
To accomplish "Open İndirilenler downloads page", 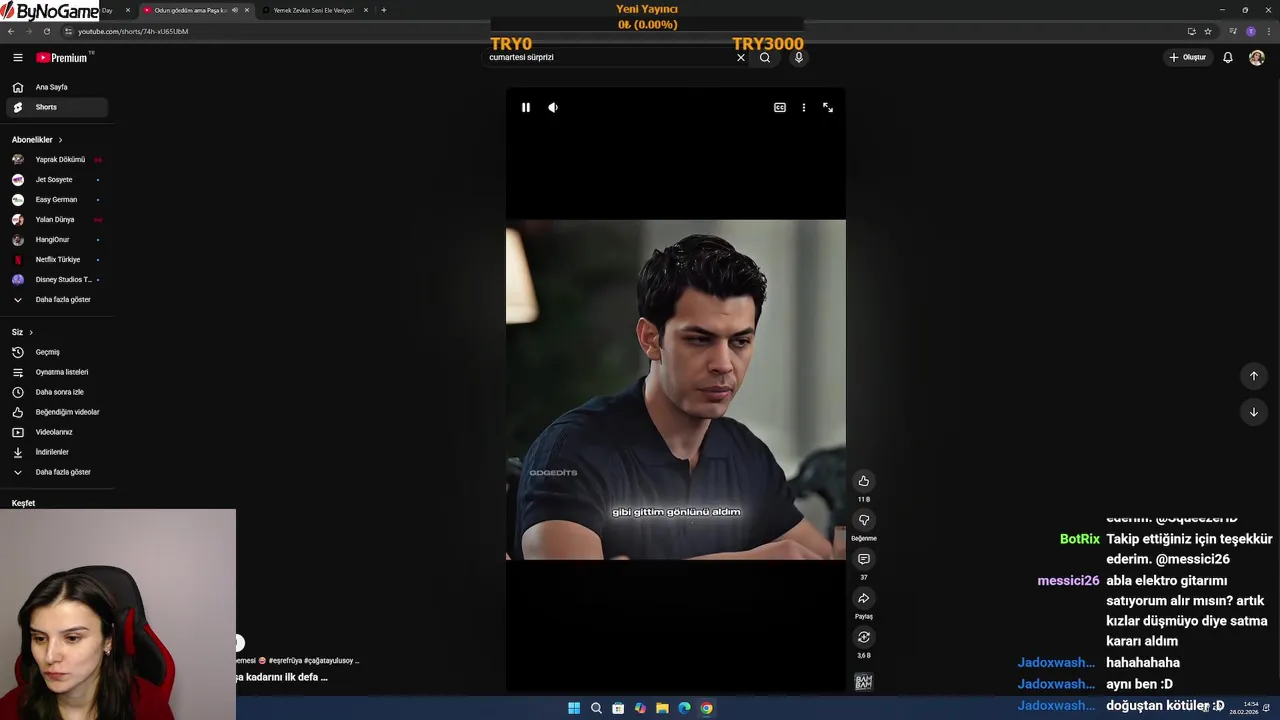I will point(57,452).
